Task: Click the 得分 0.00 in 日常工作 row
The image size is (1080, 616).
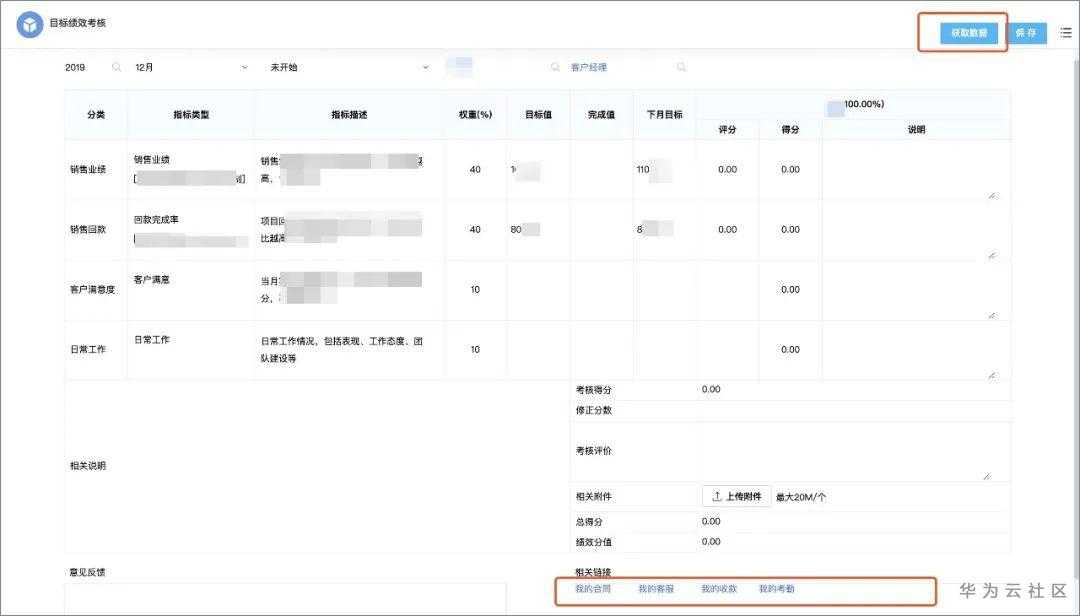Action: pyautogui.click(x=790, y=349)
